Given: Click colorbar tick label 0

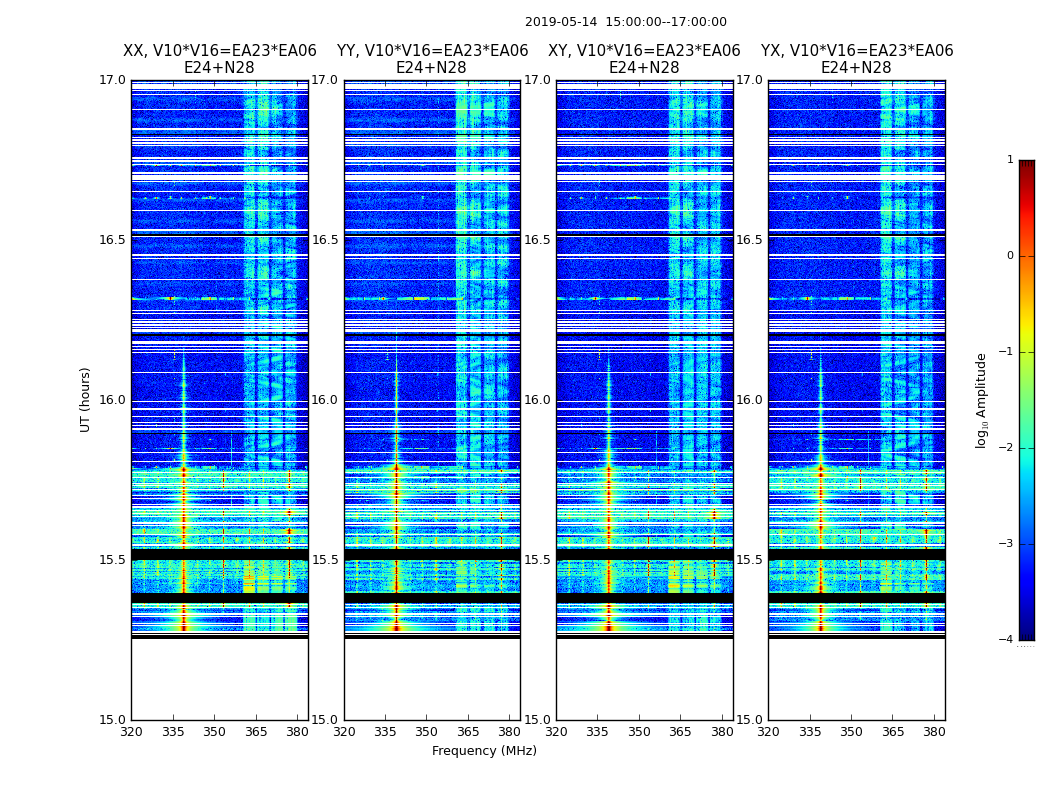Looking at the screenshot, I should [x=1010, y=256].
